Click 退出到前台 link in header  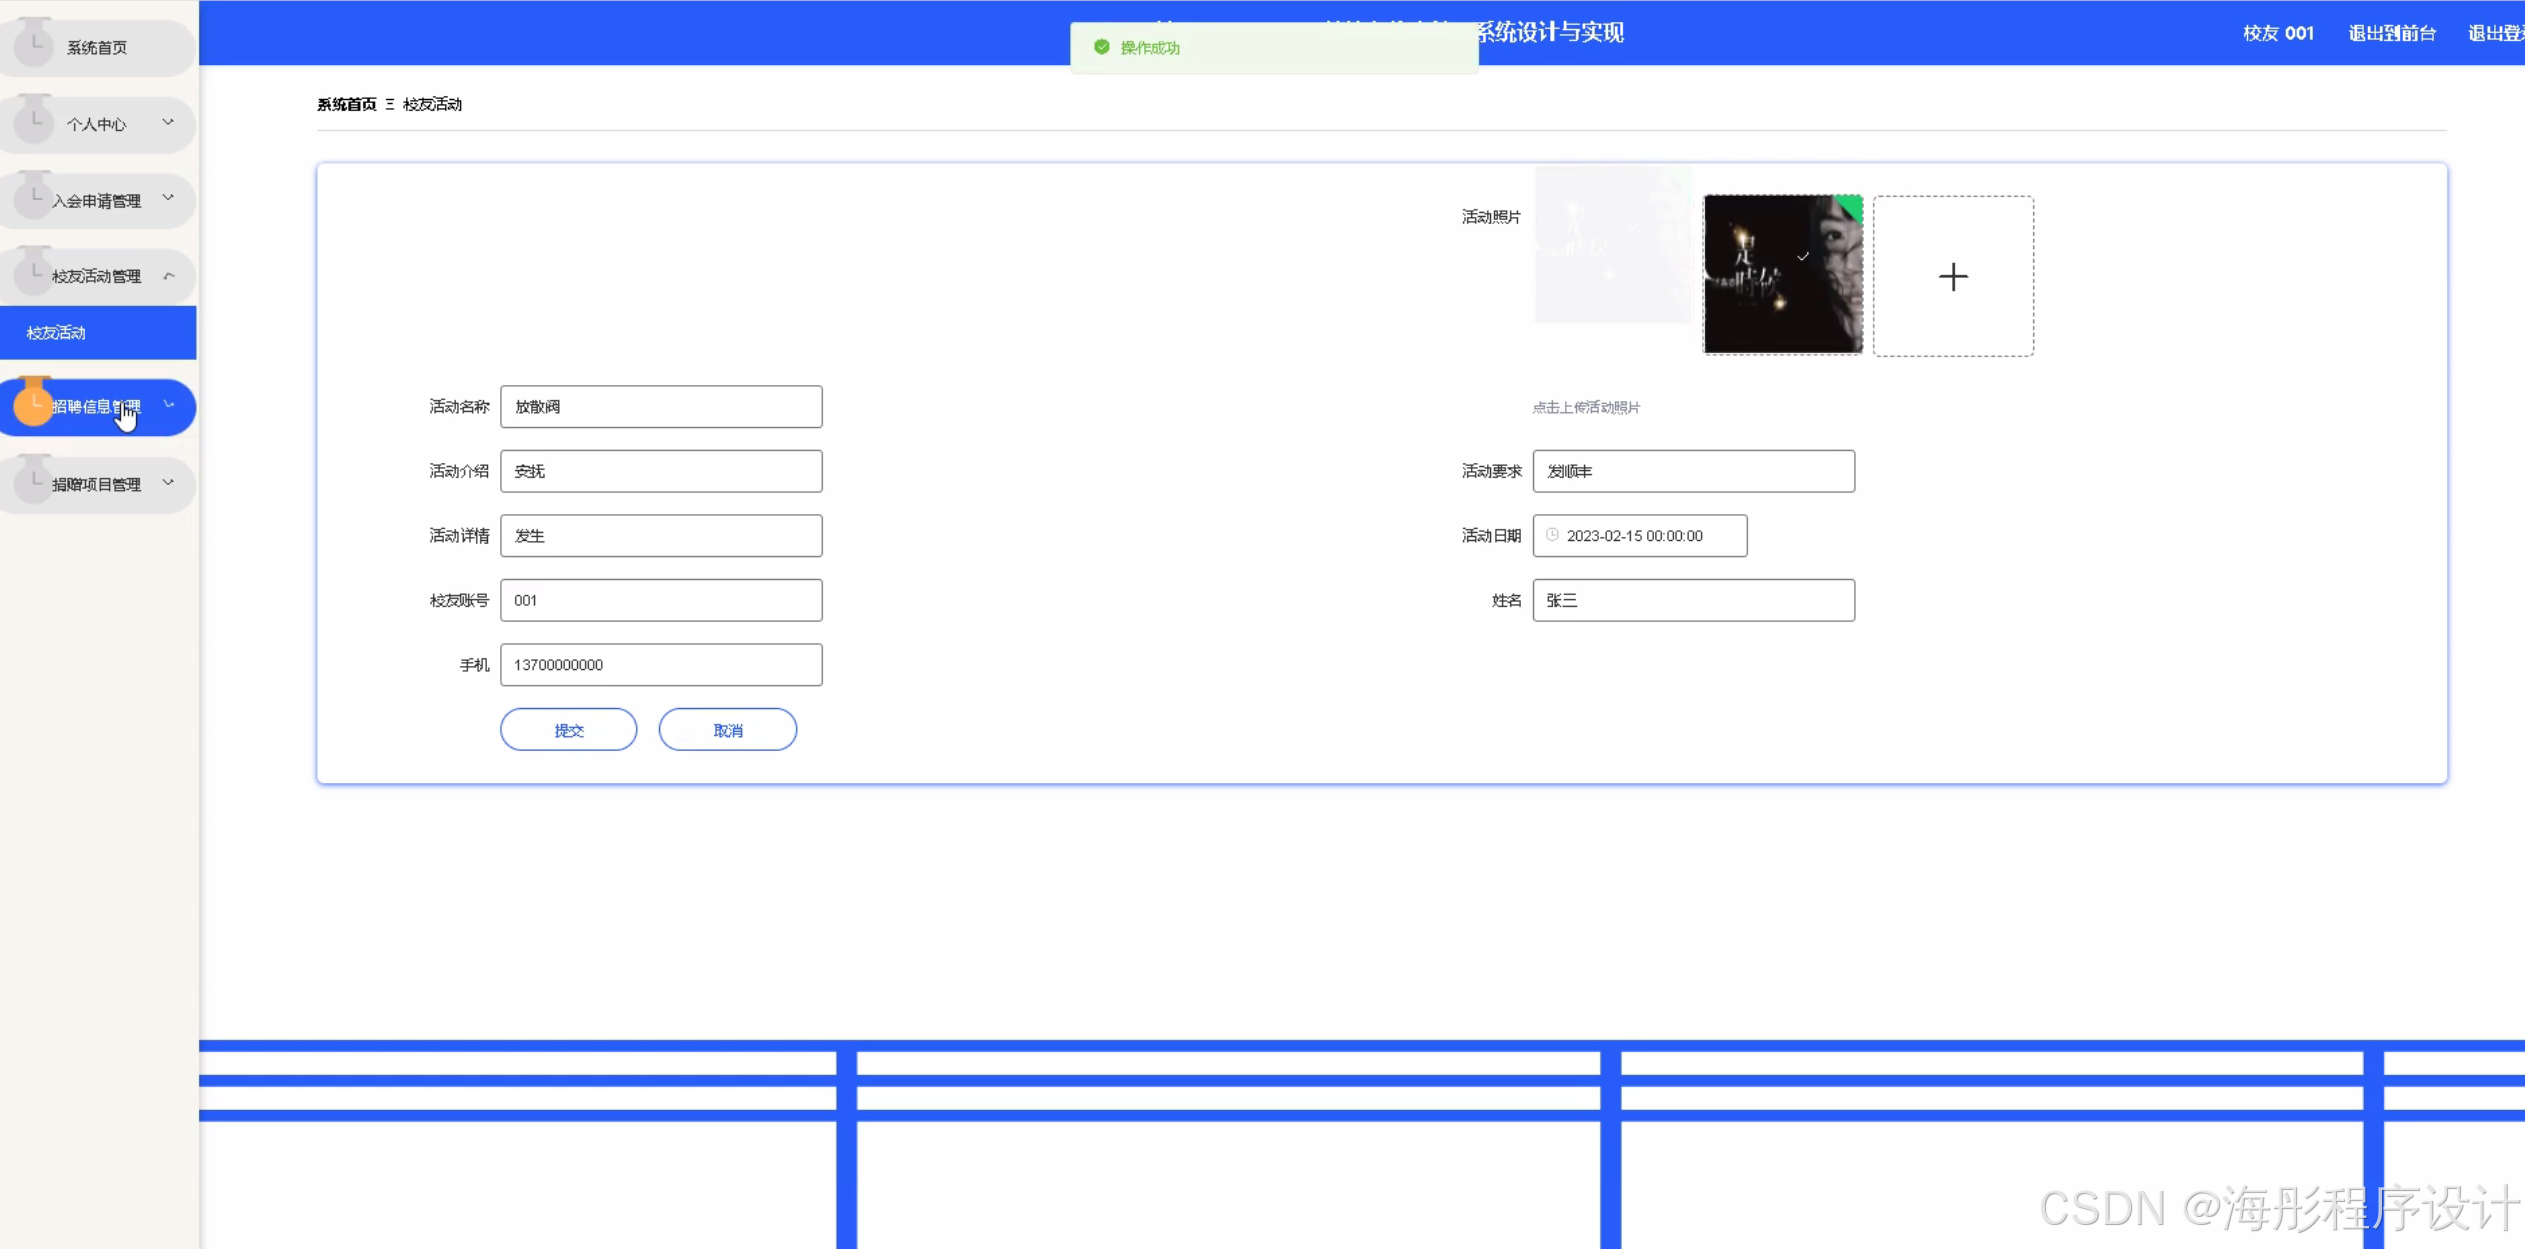tap(2391, 33)
